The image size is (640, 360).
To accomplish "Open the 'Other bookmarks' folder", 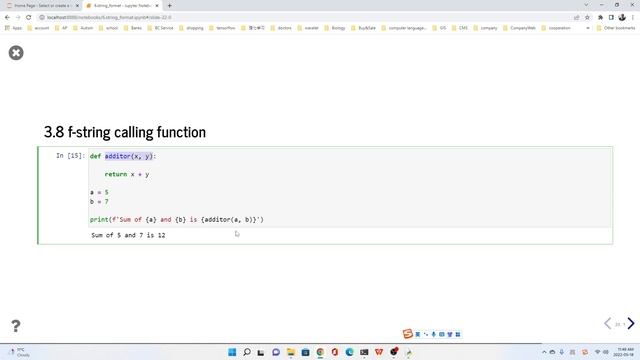I will [x=616, y=28].
